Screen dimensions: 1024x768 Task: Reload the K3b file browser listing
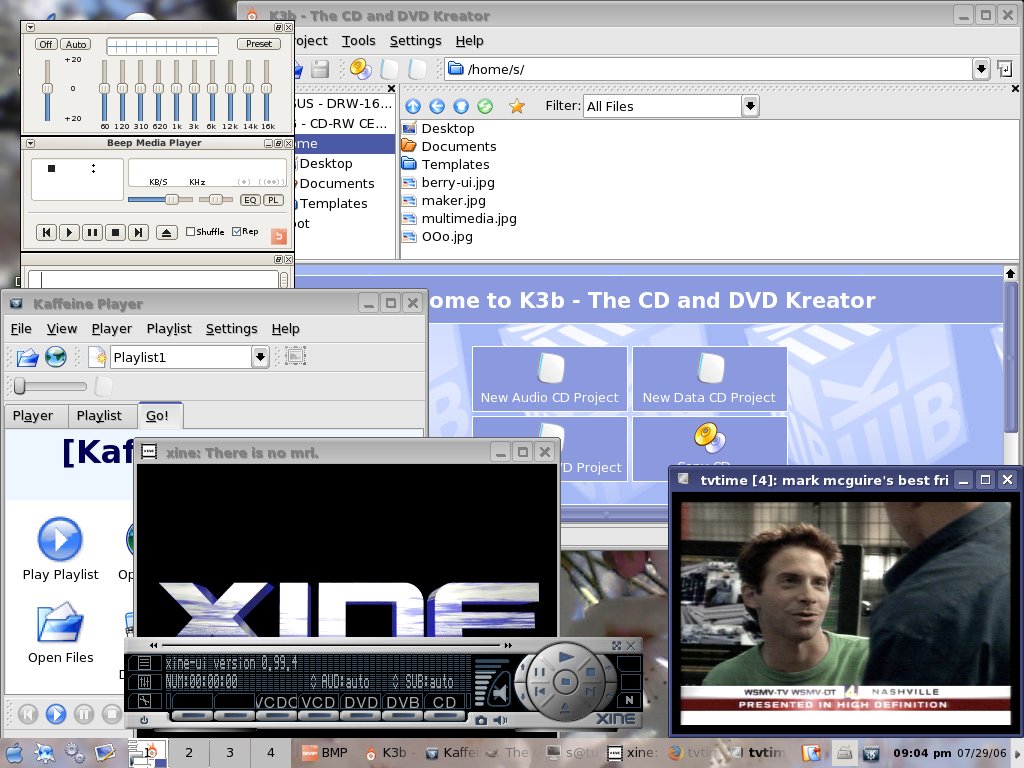click(x=485, y=106)
